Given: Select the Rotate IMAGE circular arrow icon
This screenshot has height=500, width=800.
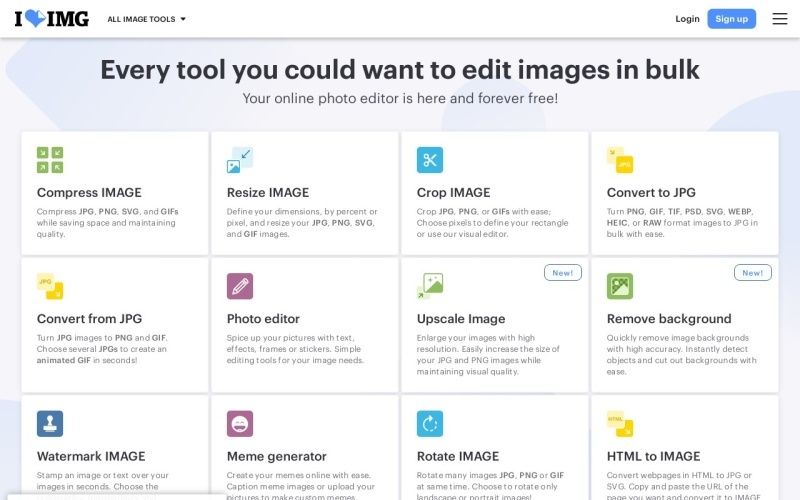Looking at the screenshot, I should pyautogui.click(x=430, y=424).
